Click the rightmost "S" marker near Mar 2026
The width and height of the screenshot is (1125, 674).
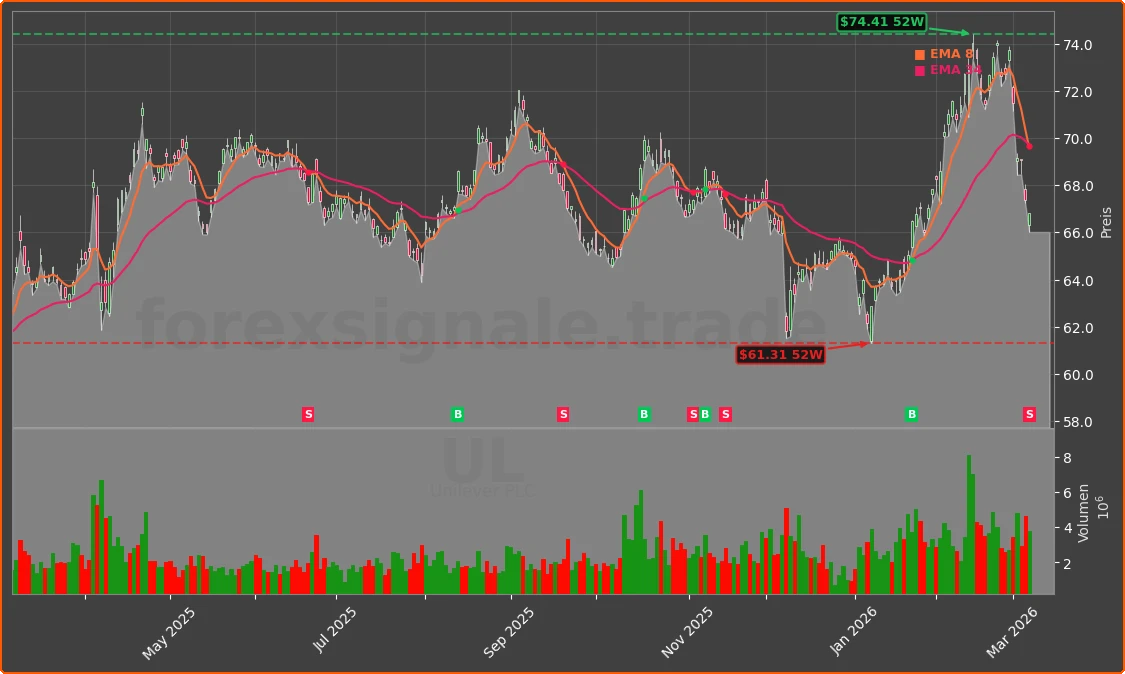click(x=1028, y=413)
